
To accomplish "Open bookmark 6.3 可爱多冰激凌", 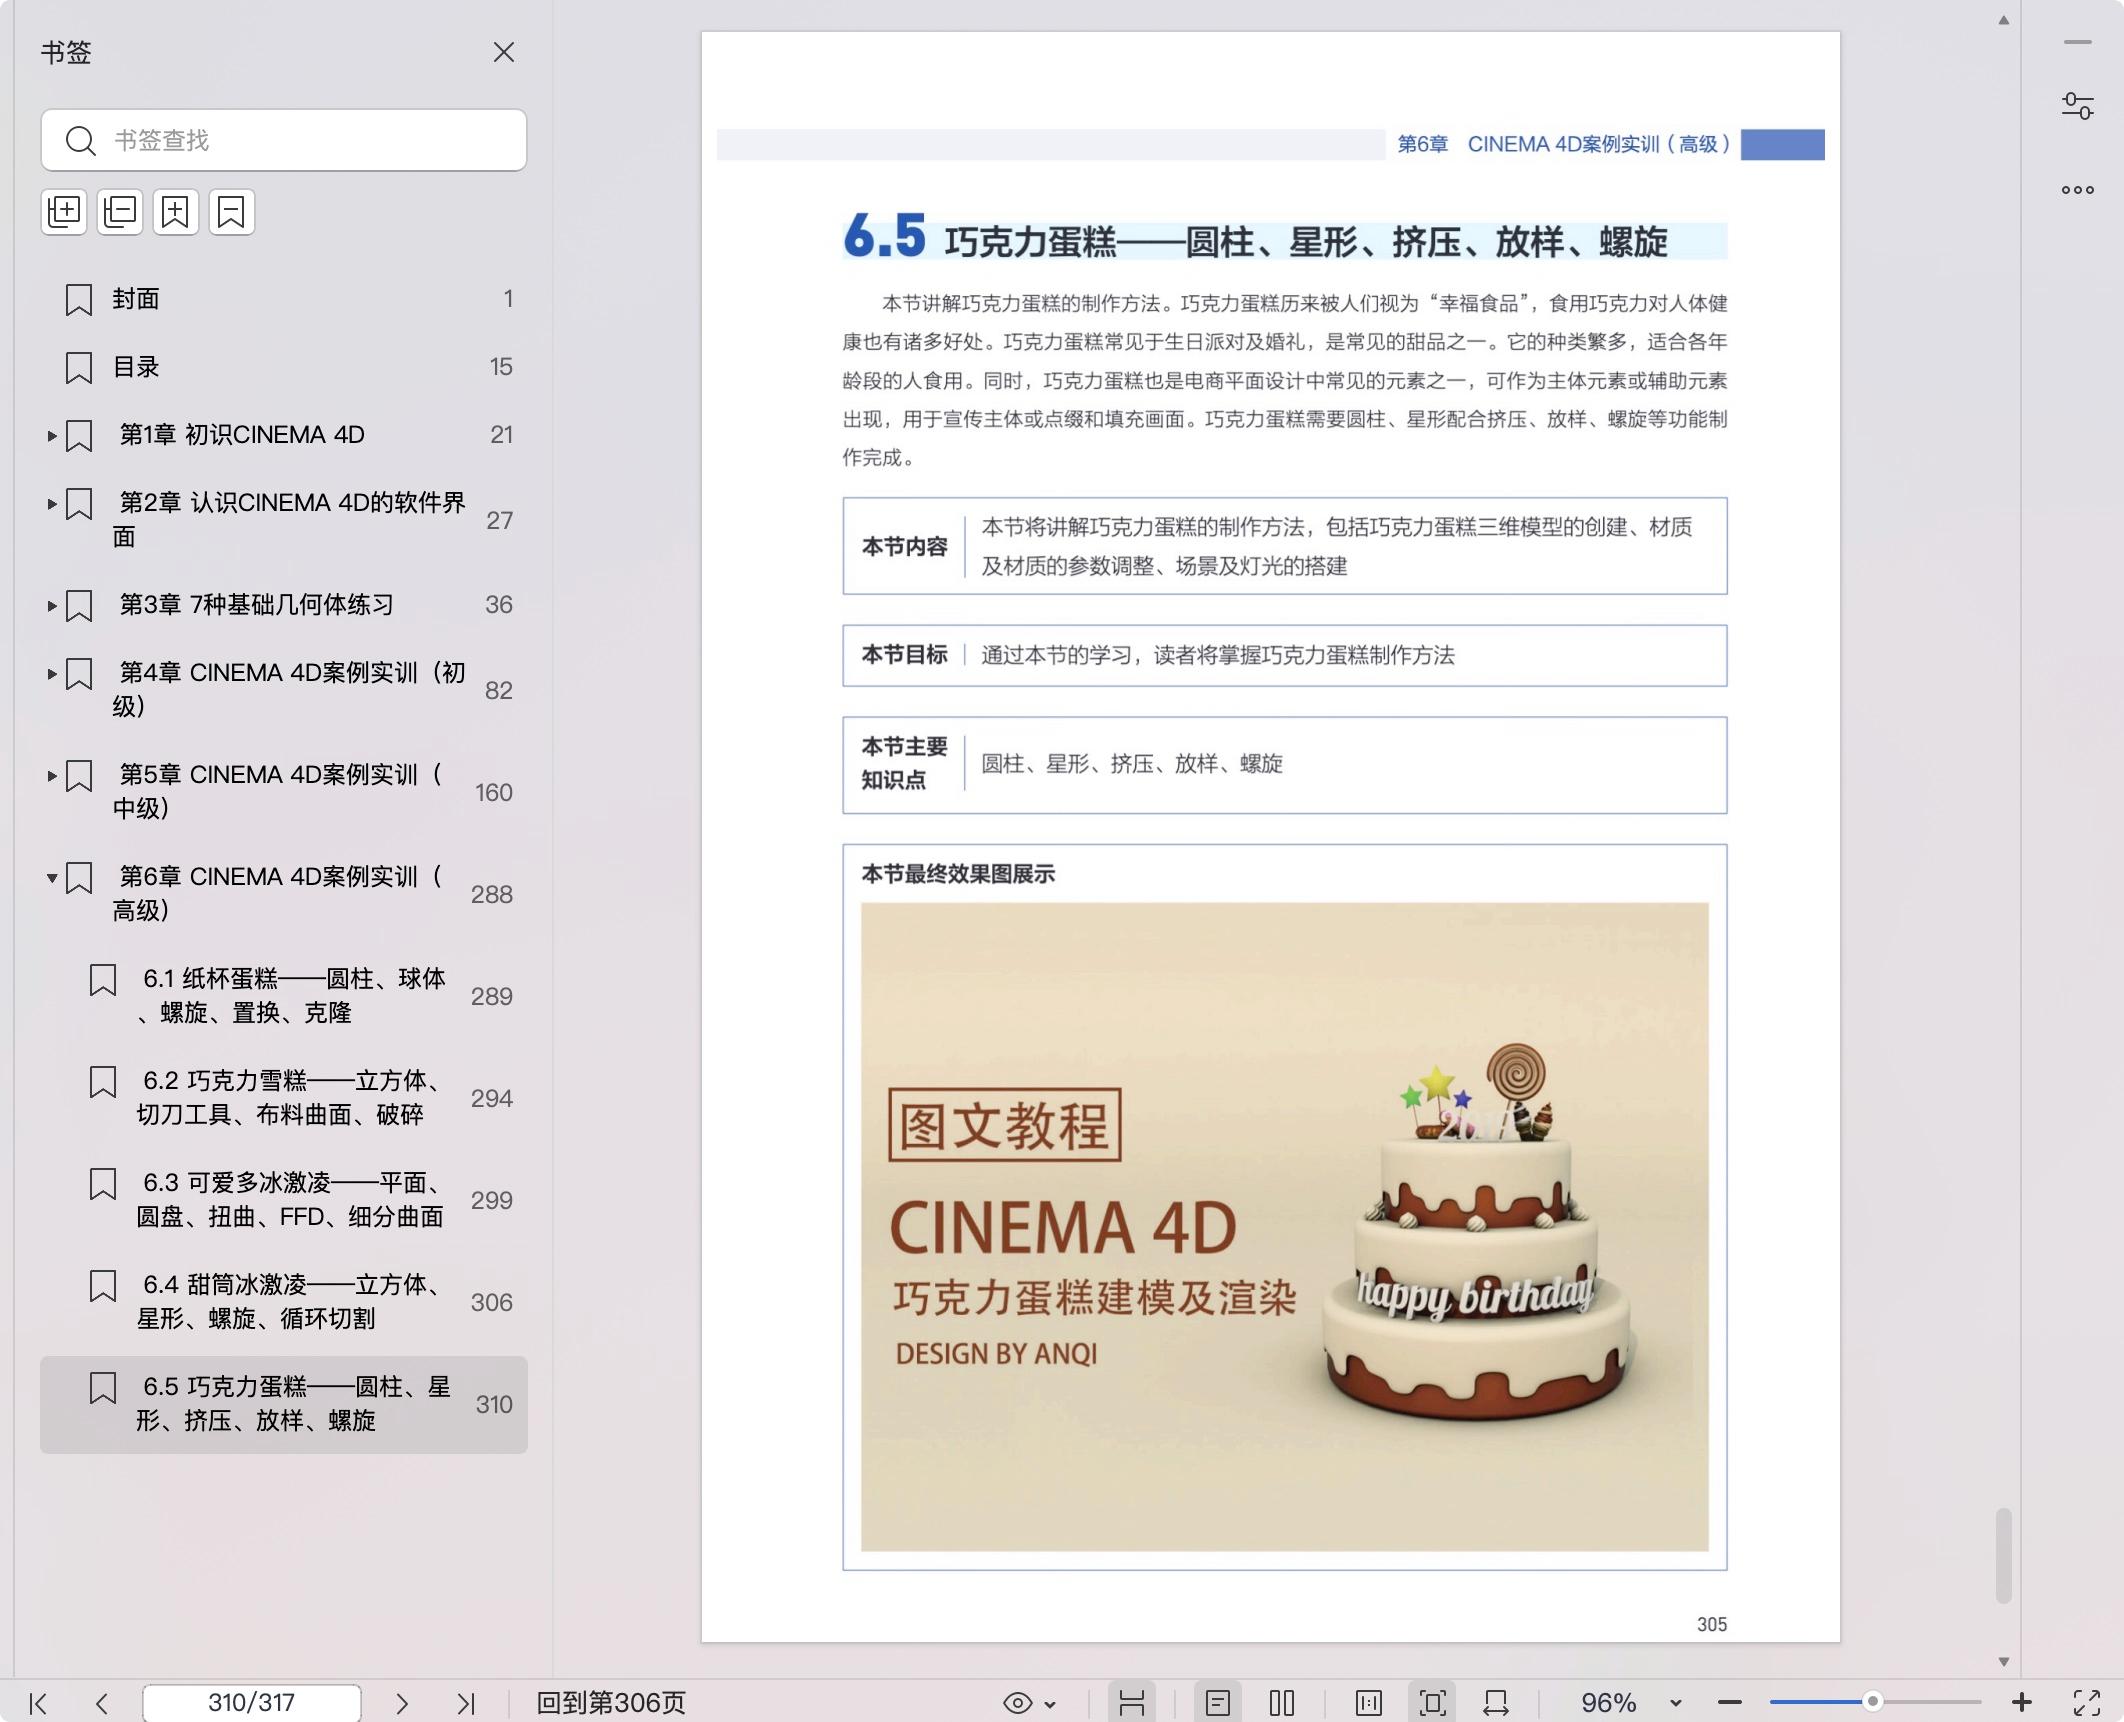I will tap(291, 1199).
